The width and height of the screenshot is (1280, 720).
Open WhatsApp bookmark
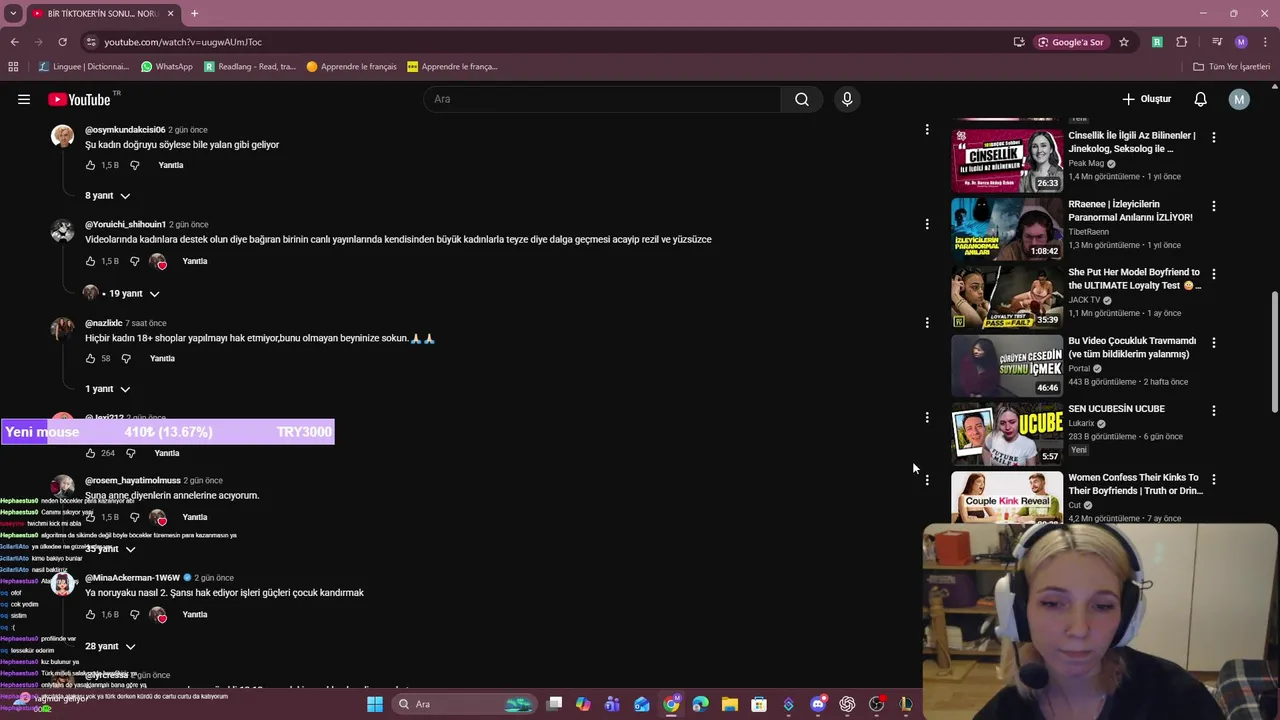click(x=167, y=67)
